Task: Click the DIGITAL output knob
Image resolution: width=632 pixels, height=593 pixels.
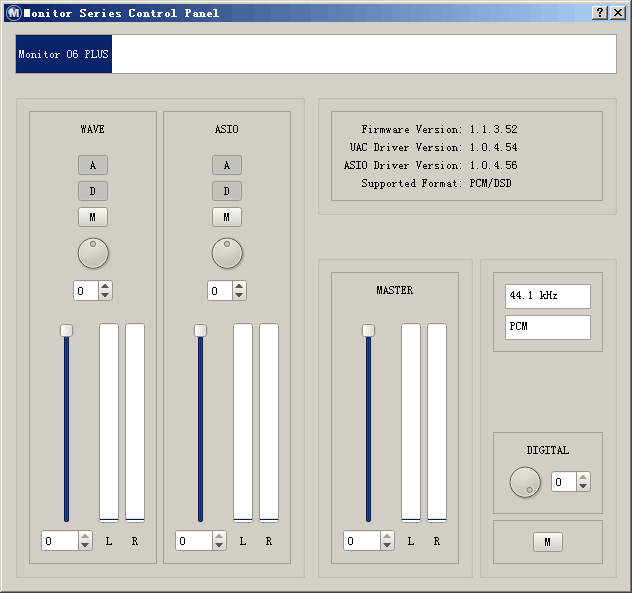Action: tap(525, 482)
